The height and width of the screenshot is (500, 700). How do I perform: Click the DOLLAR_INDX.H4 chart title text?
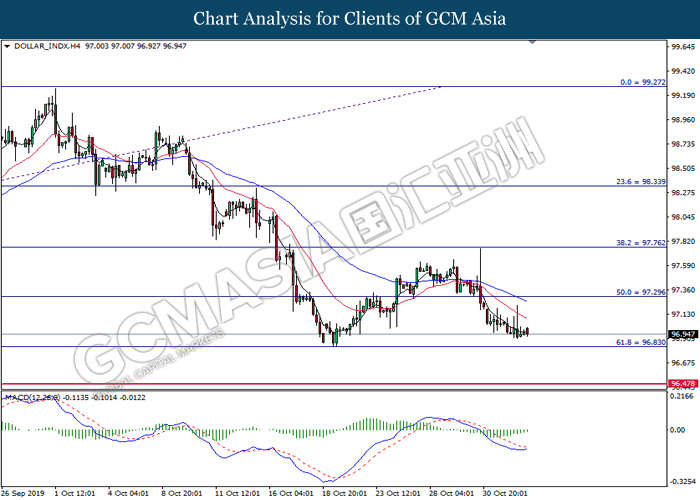click(x=47, y=46)
